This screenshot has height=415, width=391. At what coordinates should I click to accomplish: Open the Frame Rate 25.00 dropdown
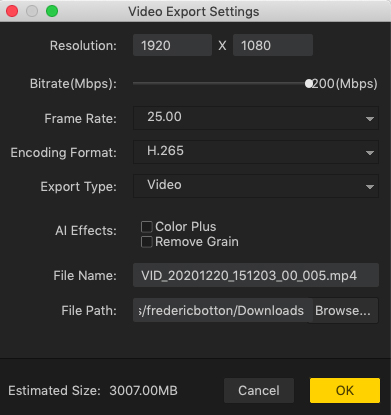click(256, 118)
